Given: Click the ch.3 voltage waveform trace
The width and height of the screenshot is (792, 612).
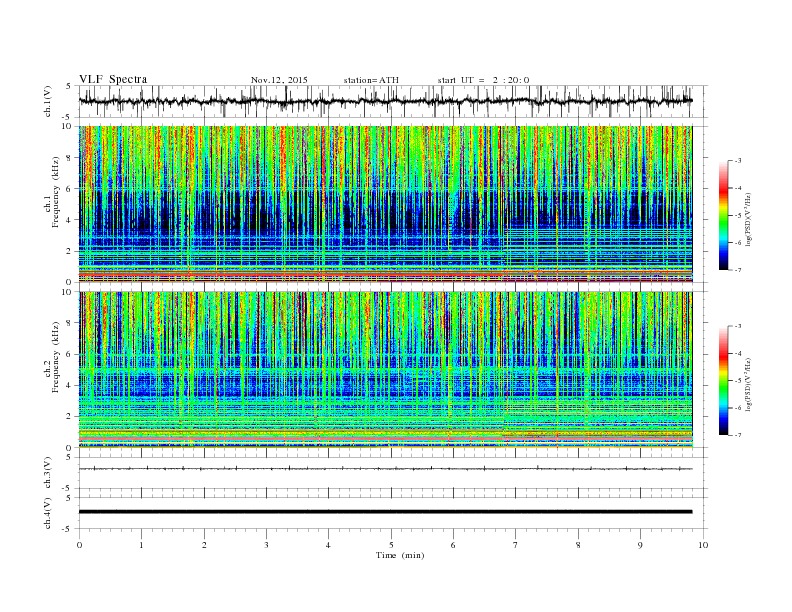Looking at the screenshot, I should (x=385, y=469).
